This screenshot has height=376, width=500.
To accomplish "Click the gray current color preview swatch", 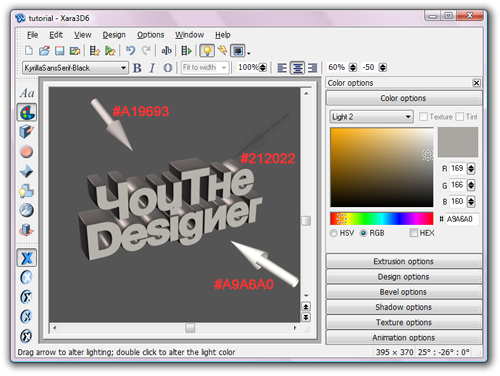I will click(458, 142).
